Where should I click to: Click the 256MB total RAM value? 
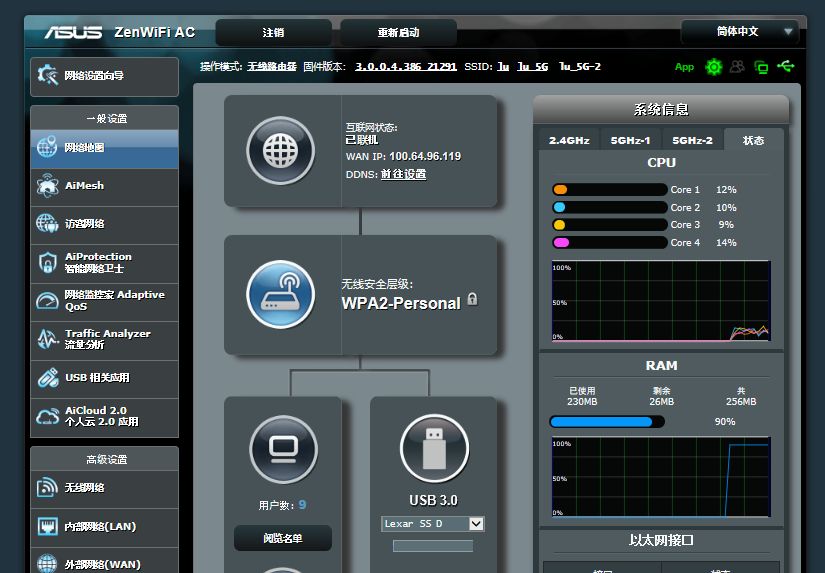[x=741, y=401]
